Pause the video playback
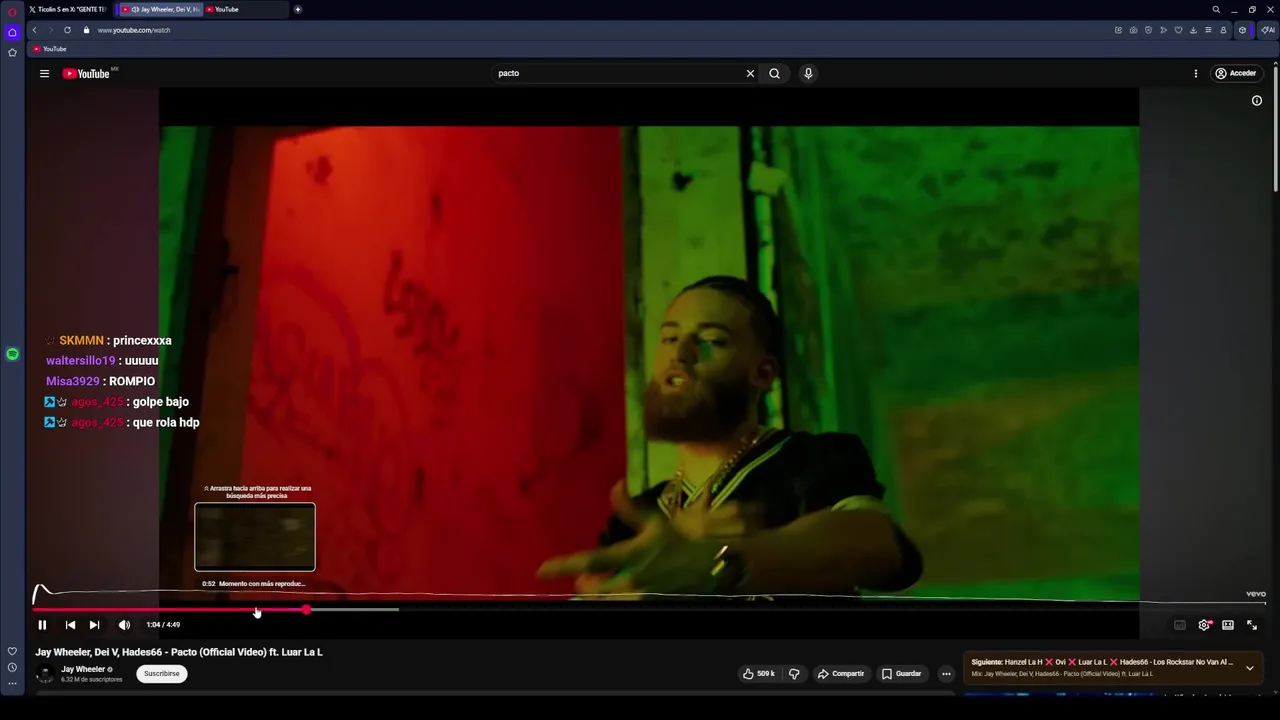Image resolution: width=1280 pixels, height=720 pixels. (x=42, y=625)
